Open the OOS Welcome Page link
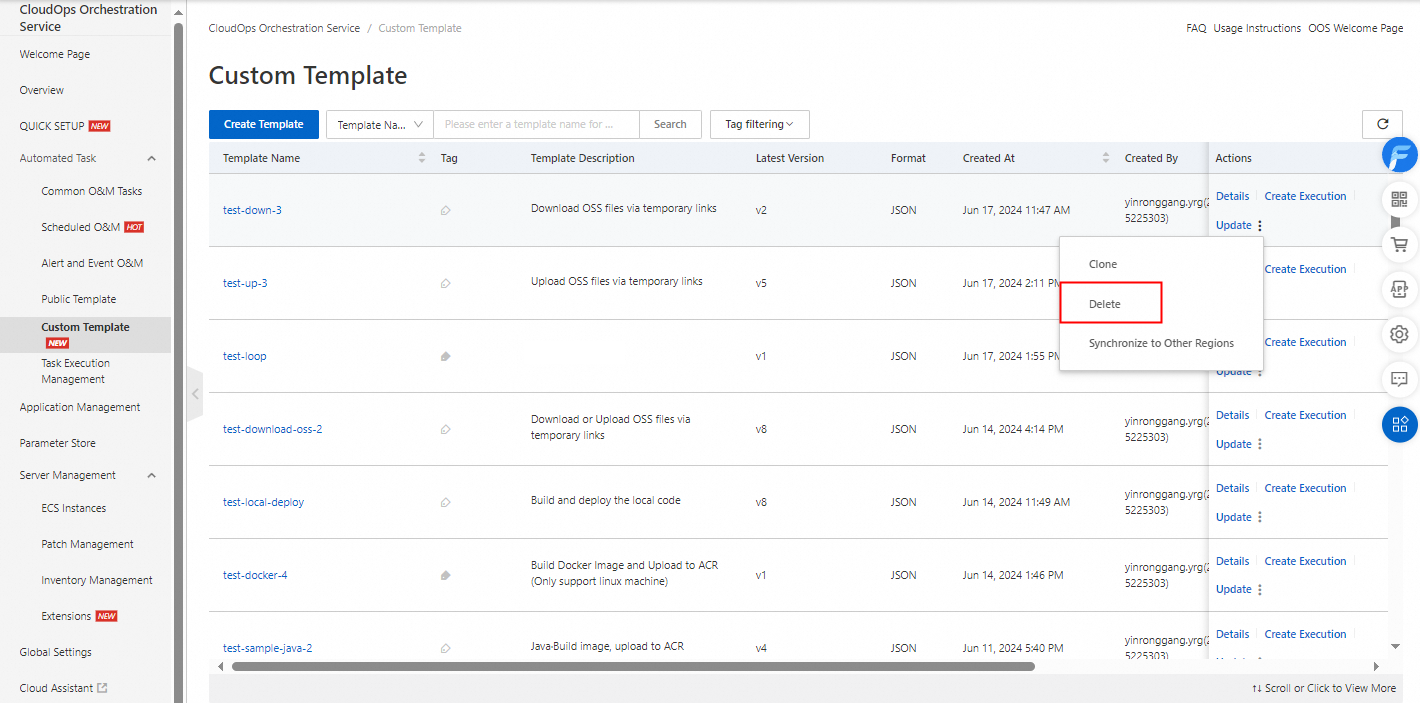The width and height of the screenshot is (1420, 703). [1355, 28]
